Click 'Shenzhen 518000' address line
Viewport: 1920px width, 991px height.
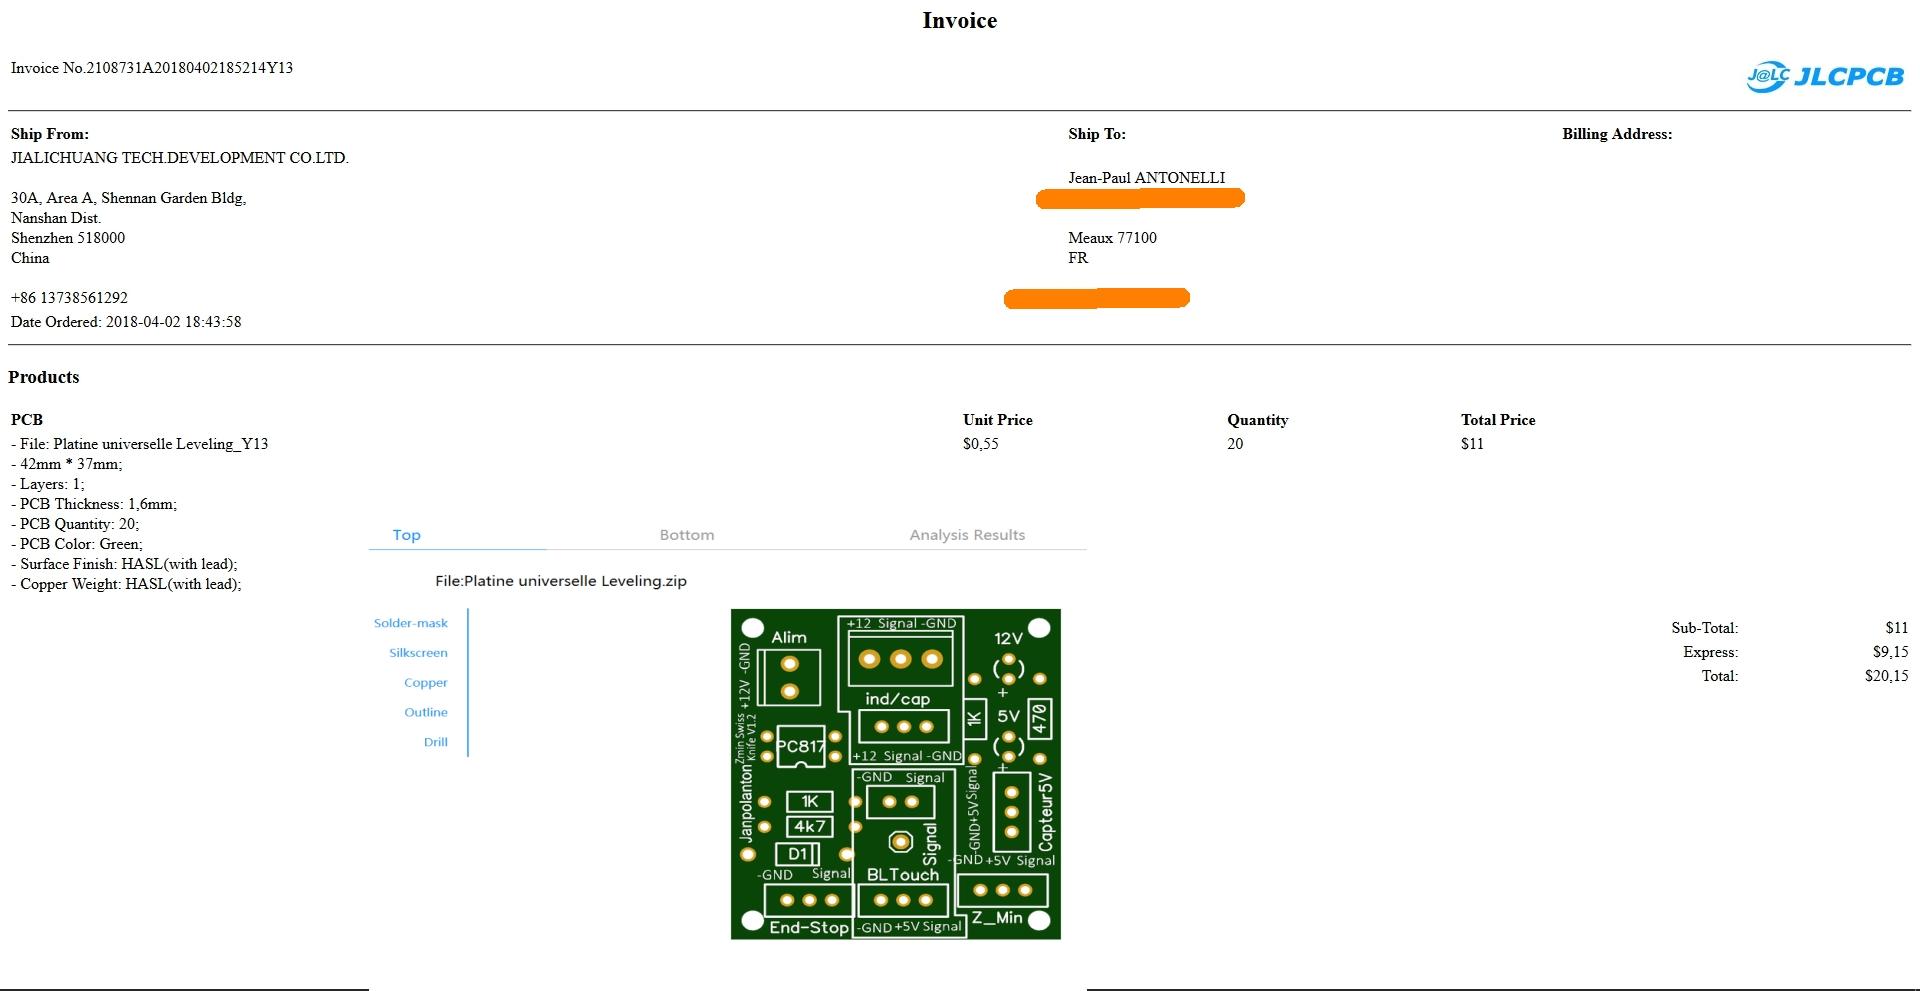coord(68,238)
